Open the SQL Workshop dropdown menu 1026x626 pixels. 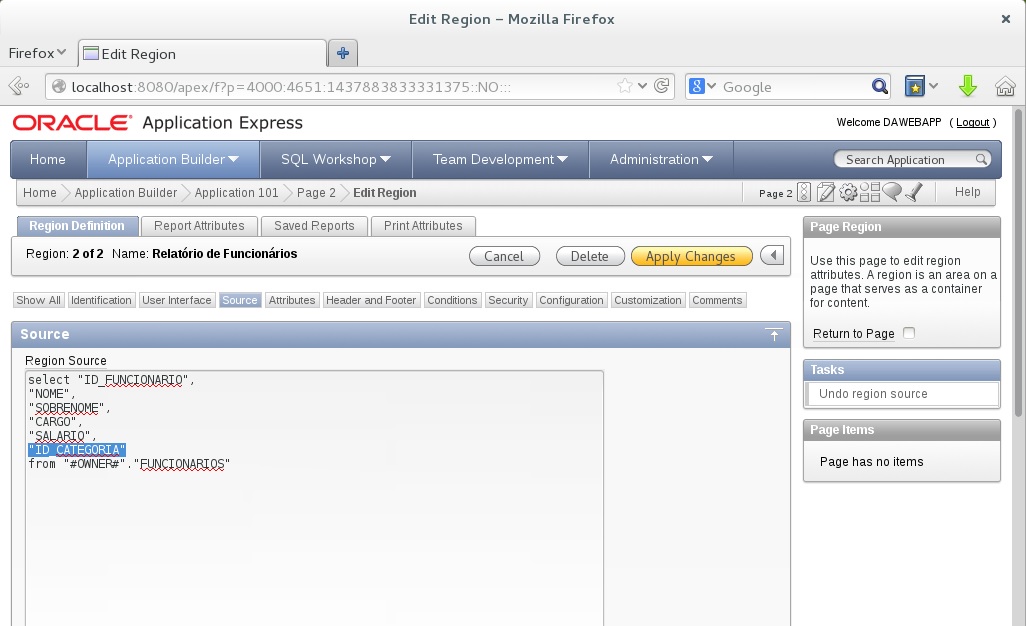[384, 159]
